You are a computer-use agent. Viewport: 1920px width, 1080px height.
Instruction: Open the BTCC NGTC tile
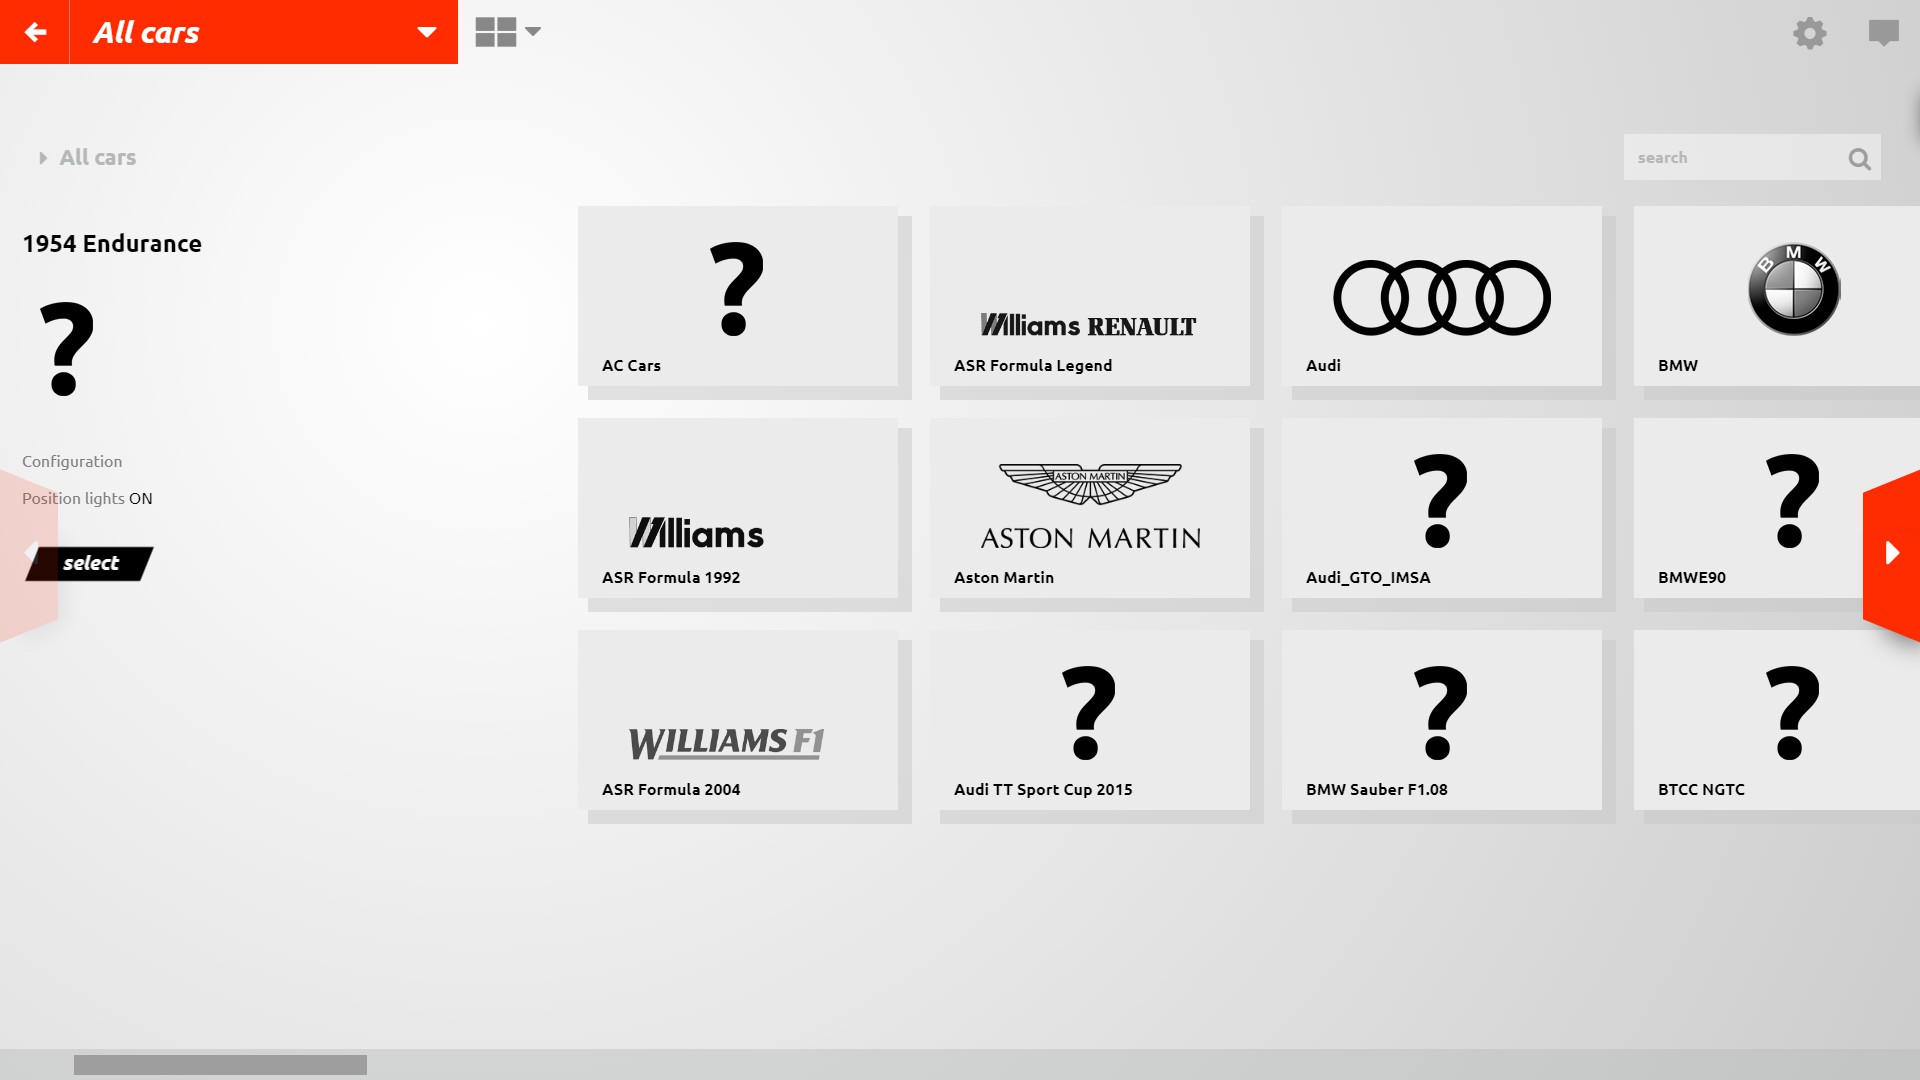[x=1777, y=720]
